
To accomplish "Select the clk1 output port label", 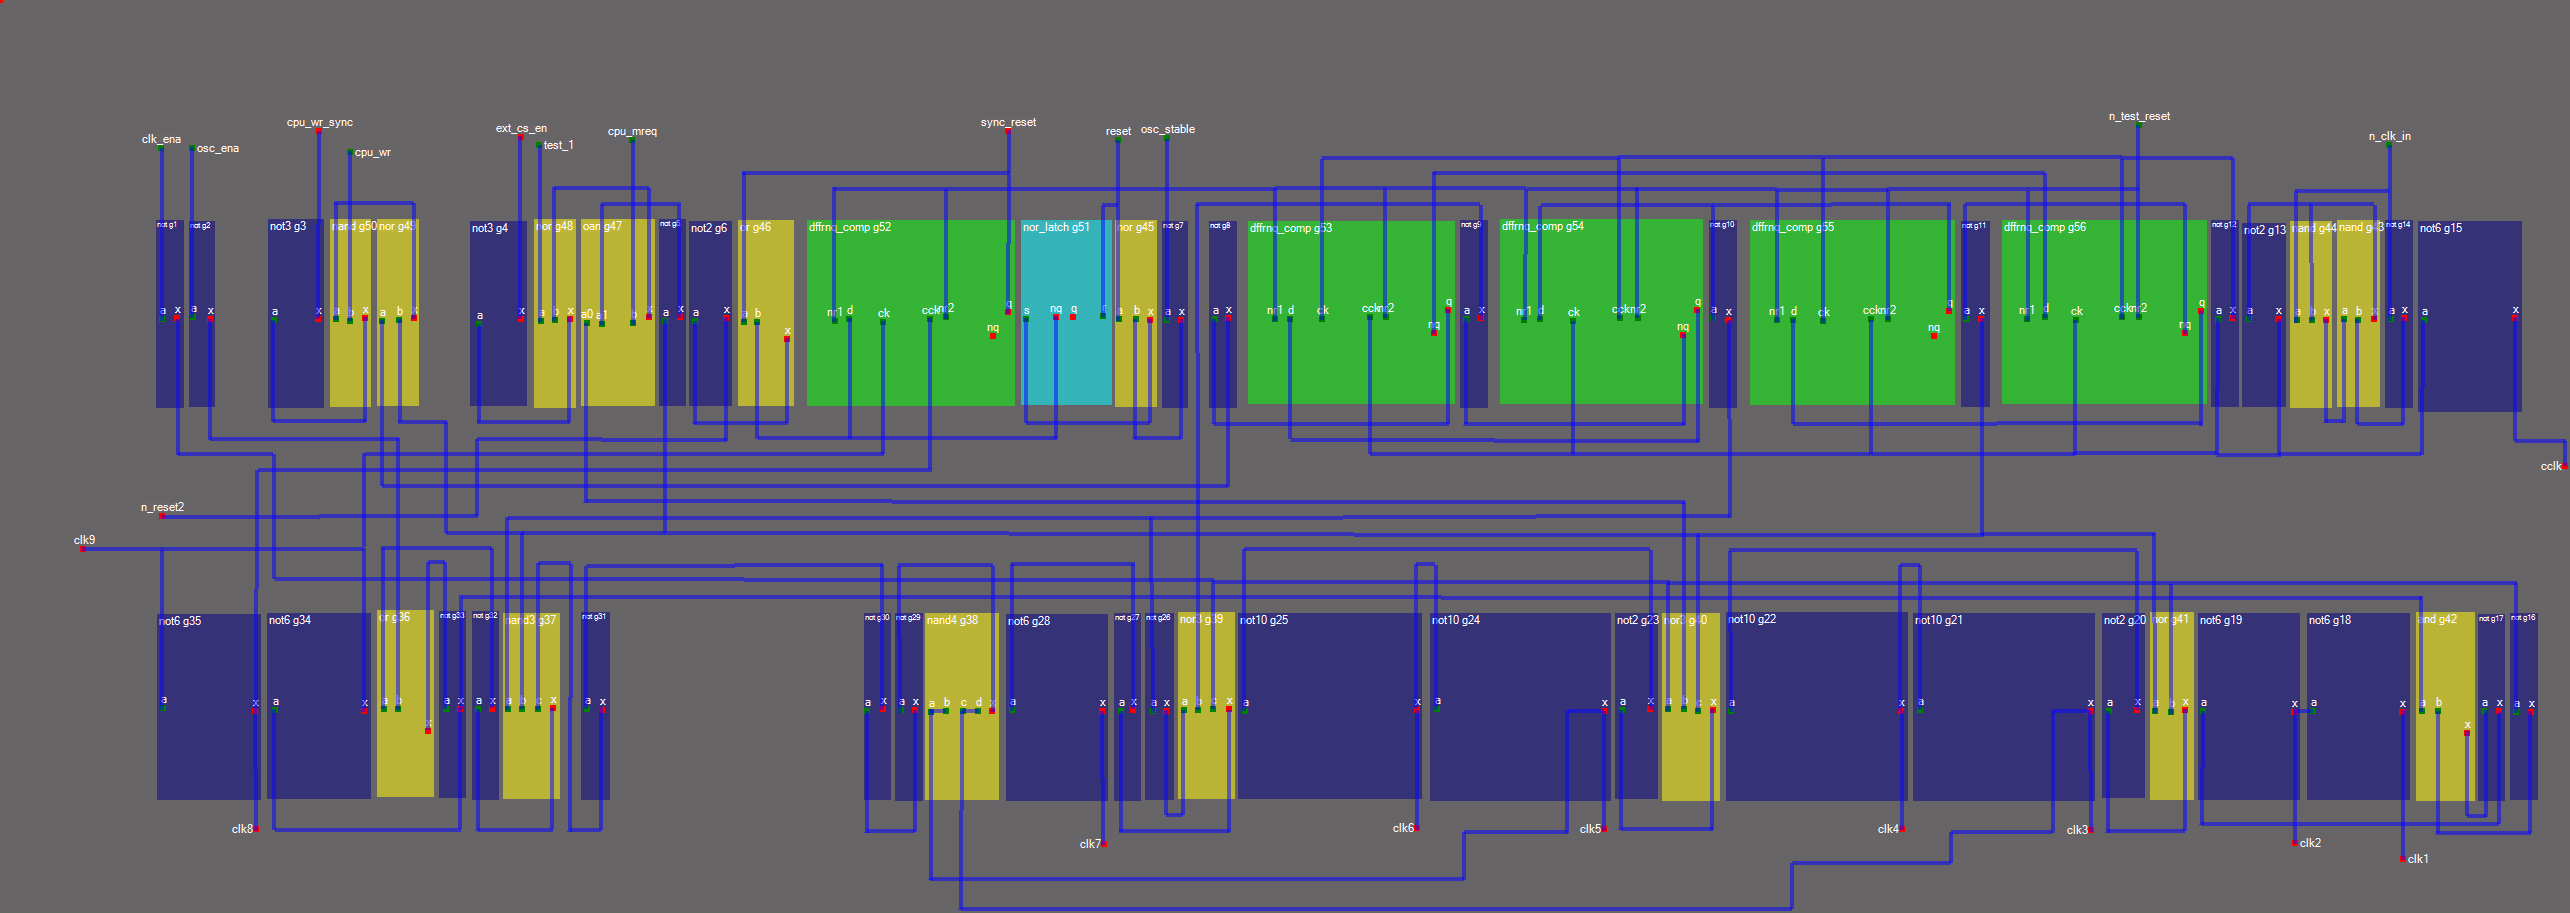I will pos(2418,859).
